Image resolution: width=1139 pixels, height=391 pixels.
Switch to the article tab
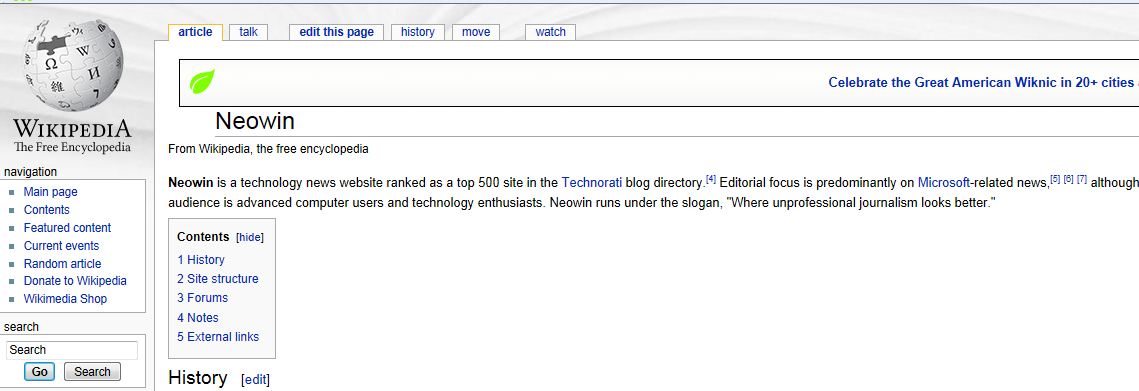pyautogui.click(x=195, y=32)
